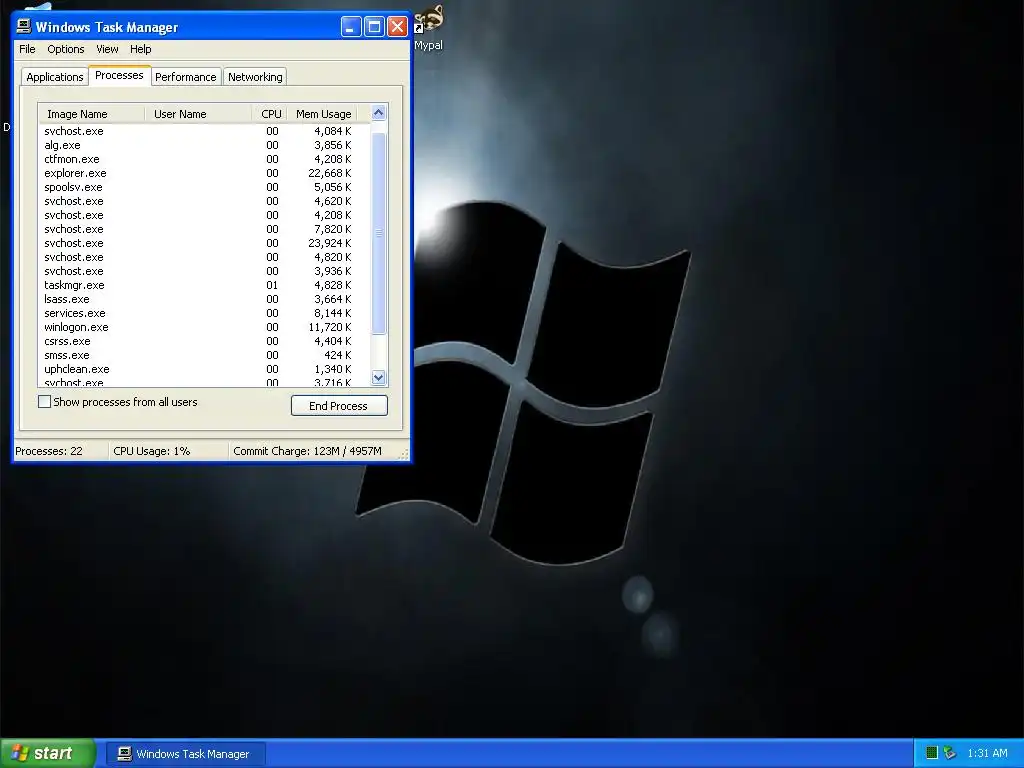This screenshot has width=1024, height=768.
Task: Select the winlogon.exe process
Action: (x=204, y=327)
